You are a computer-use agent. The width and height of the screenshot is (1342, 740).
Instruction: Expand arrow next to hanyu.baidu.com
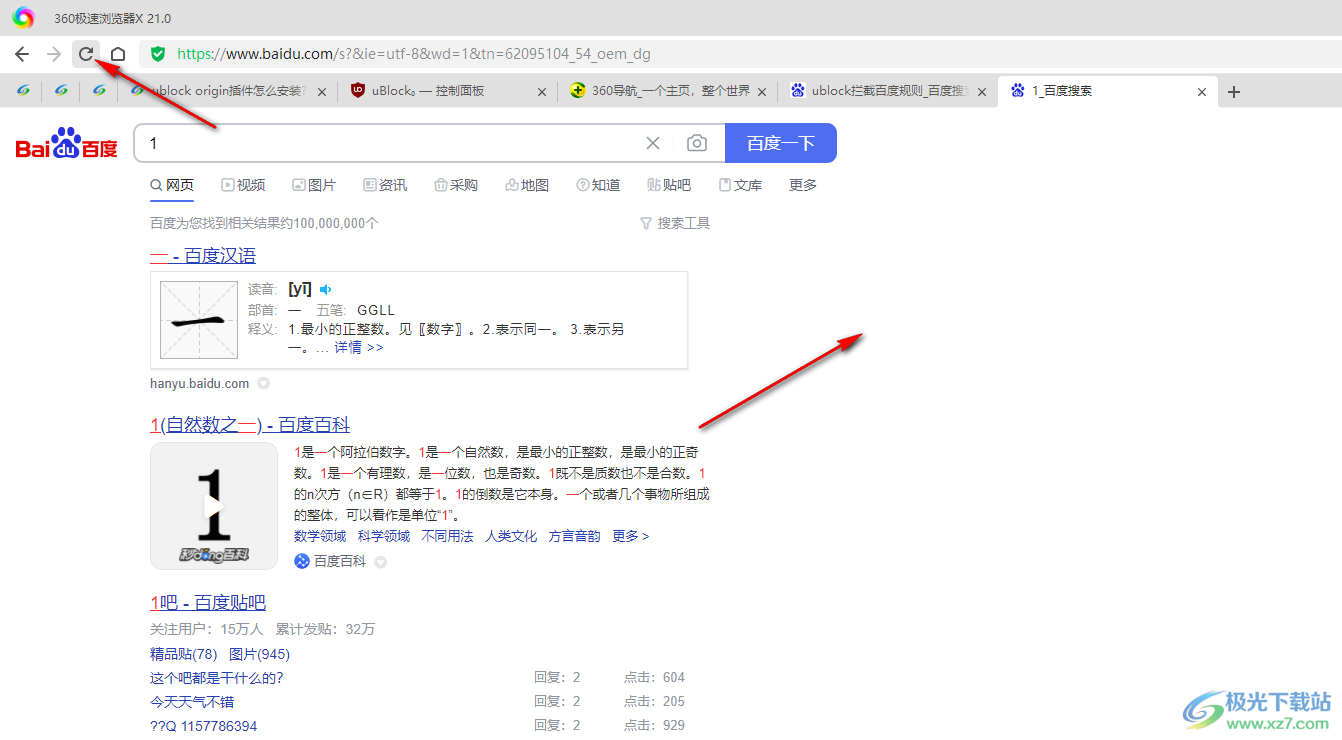point(263,383)
